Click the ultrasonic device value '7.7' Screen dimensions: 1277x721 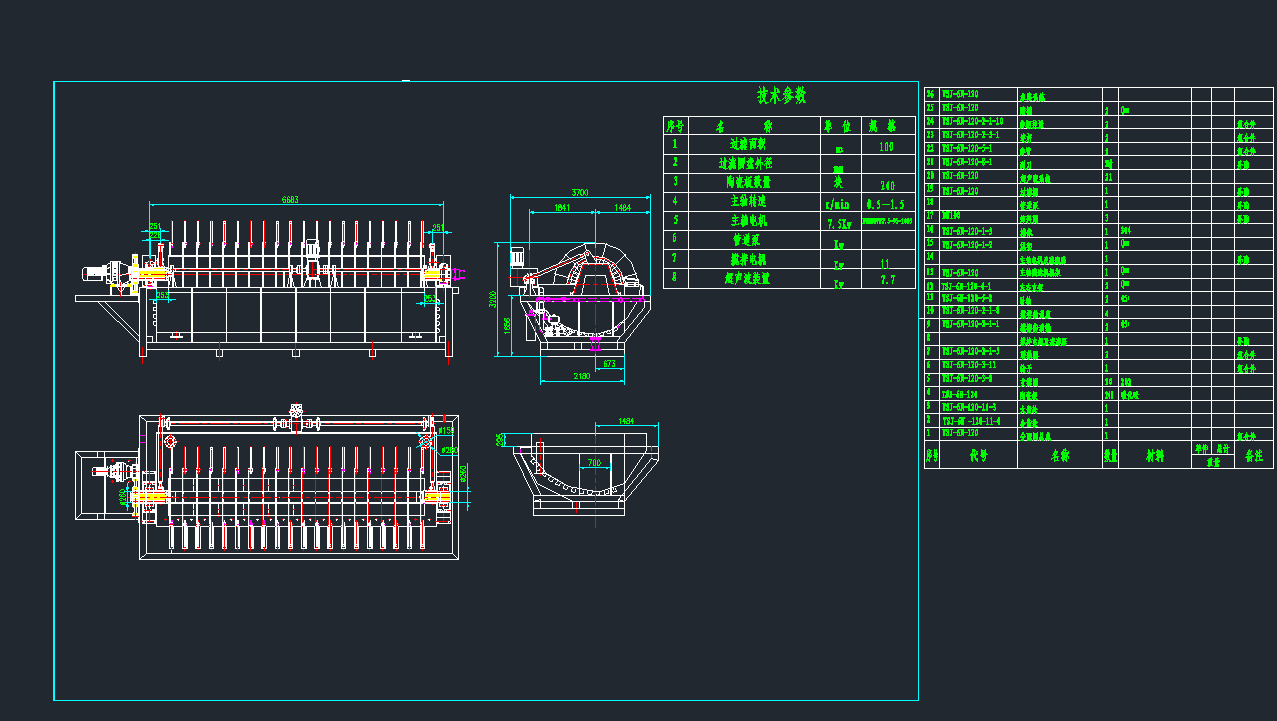[x=887, y=281]
